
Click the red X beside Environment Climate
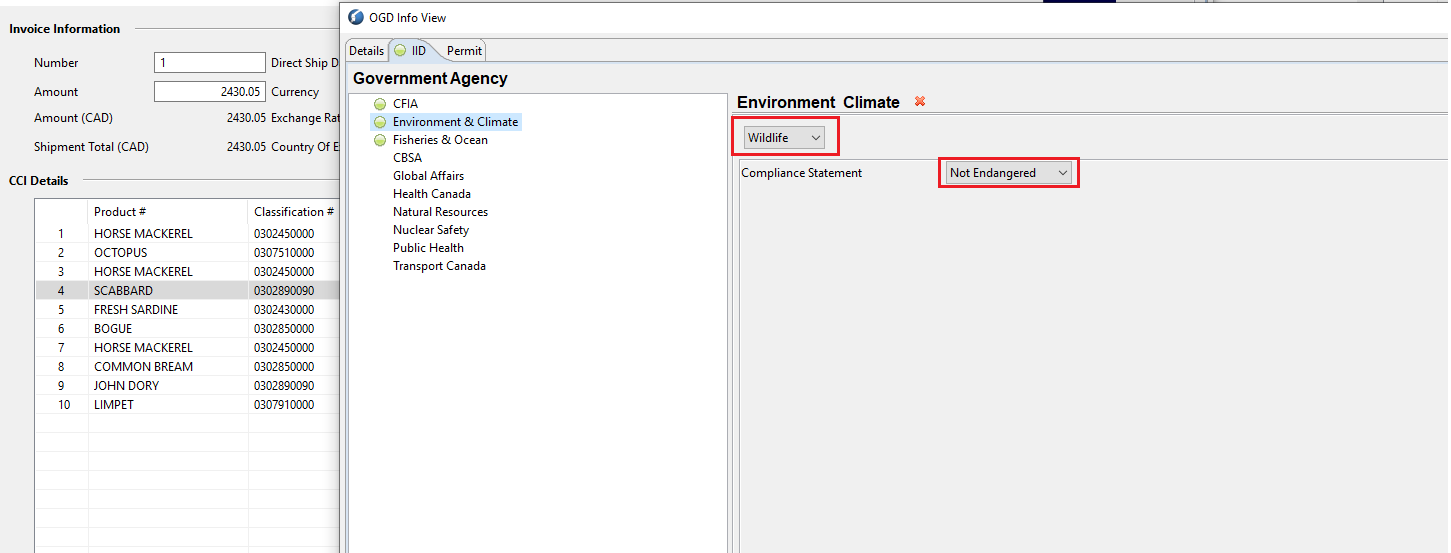coord(920,102)
